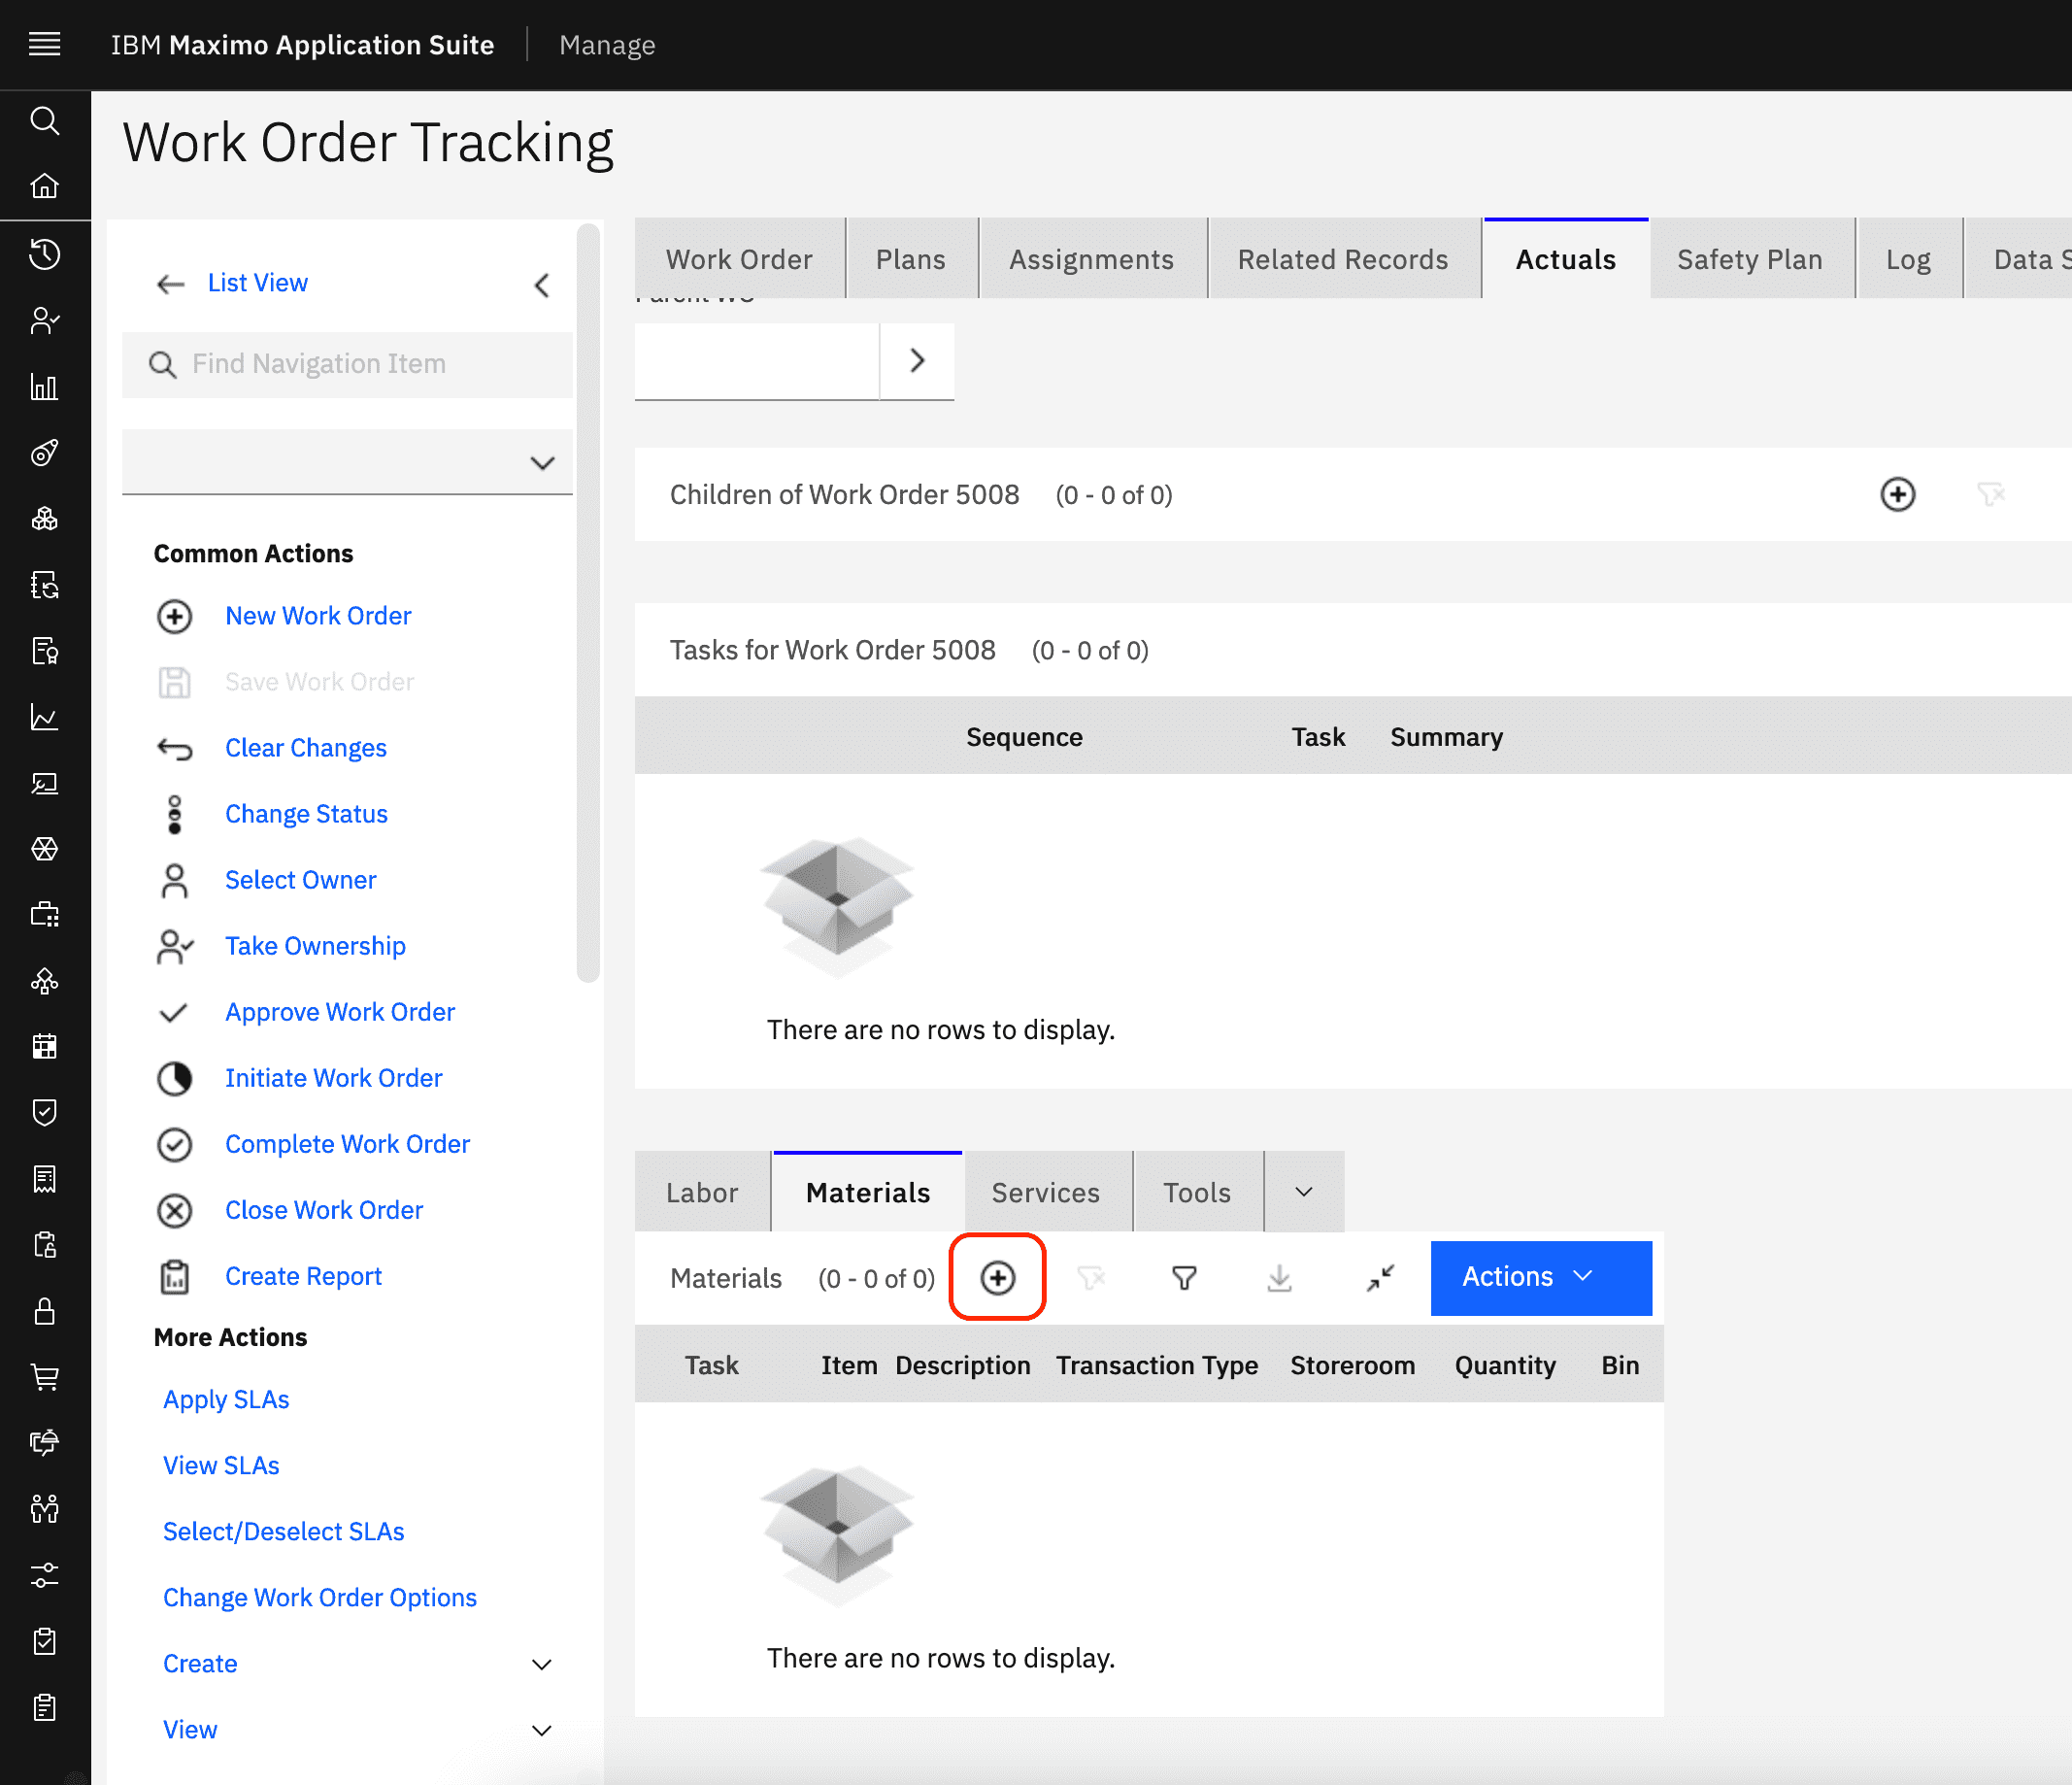The height and width of the screenshot is (1785, 2072).
Task: Switch to the Plans tab
Action: coord(910,259)
